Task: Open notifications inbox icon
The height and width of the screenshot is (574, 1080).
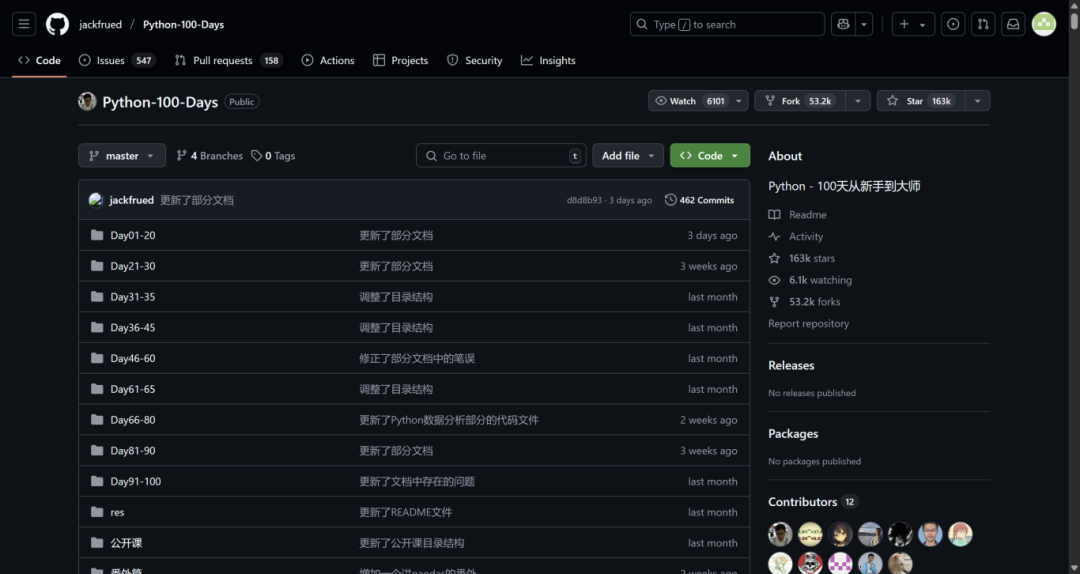Action: point(1013,24)
